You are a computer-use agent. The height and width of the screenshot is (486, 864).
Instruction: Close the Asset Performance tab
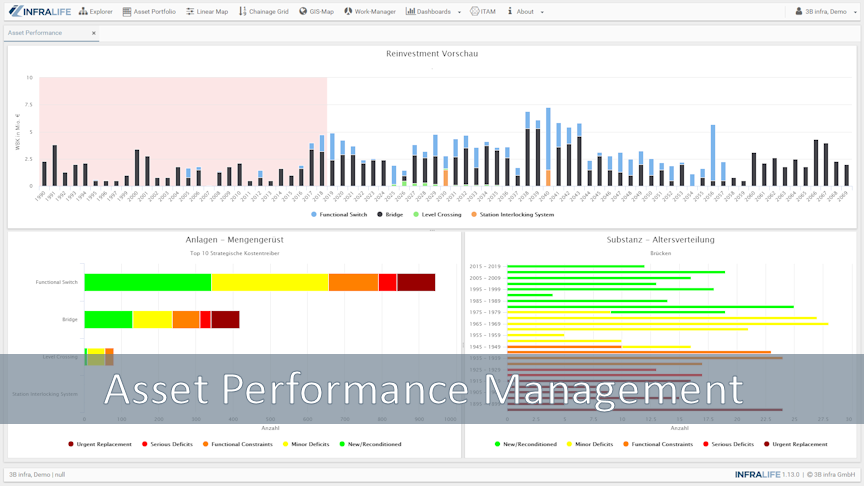pos(94,33)
